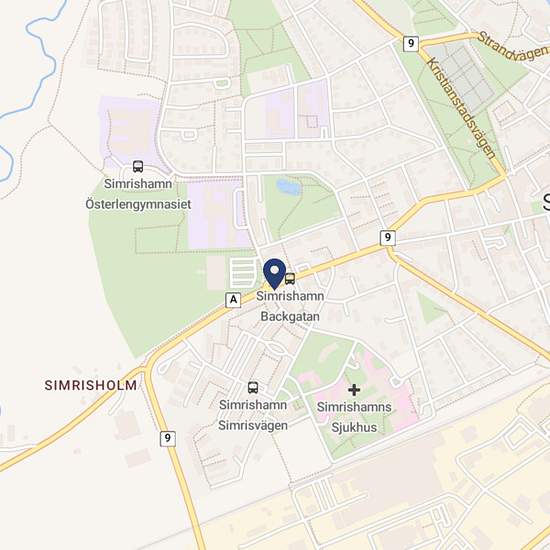Click the parking lot beside the location pin
Screen dimensions: 550x550
point(243,273)
